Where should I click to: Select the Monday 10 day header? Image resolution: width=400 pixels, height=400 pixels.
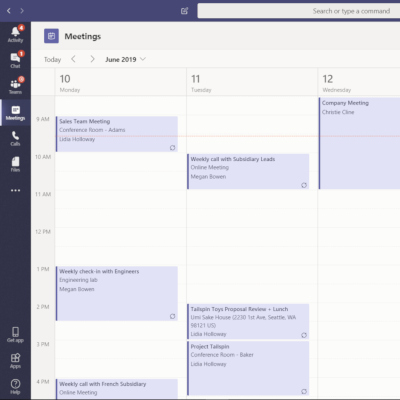click(120, 82)
